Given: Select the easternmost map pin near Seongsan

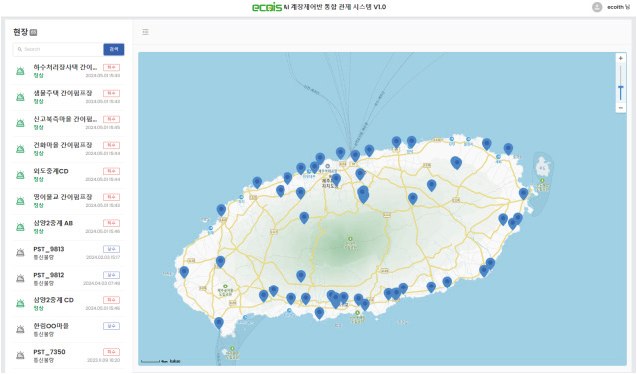Looking at the screenshot, I should tap(523, 194).
